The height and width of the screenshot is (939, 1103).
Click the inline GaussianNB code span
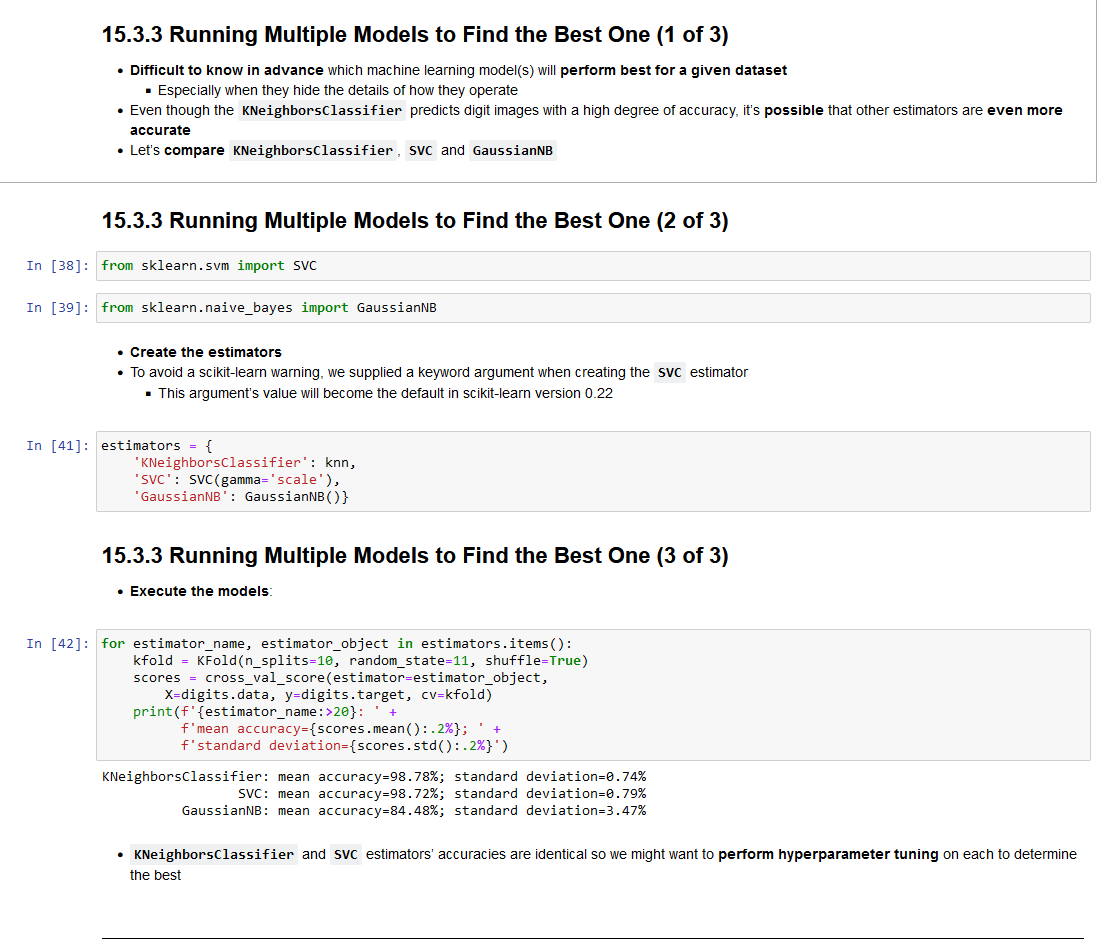tap(512, 150)
